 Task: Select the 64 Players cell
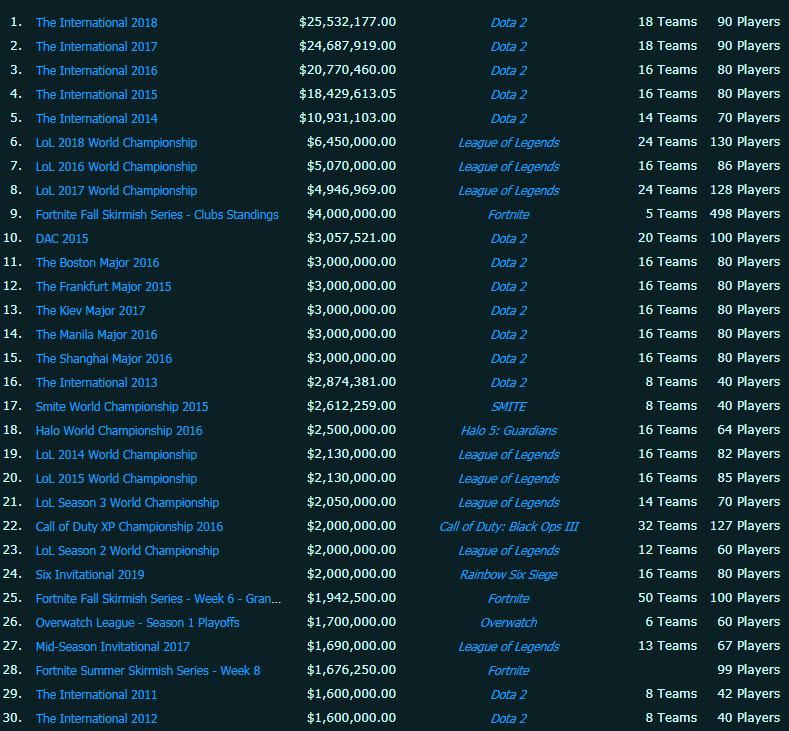click(x=748, y=430)
